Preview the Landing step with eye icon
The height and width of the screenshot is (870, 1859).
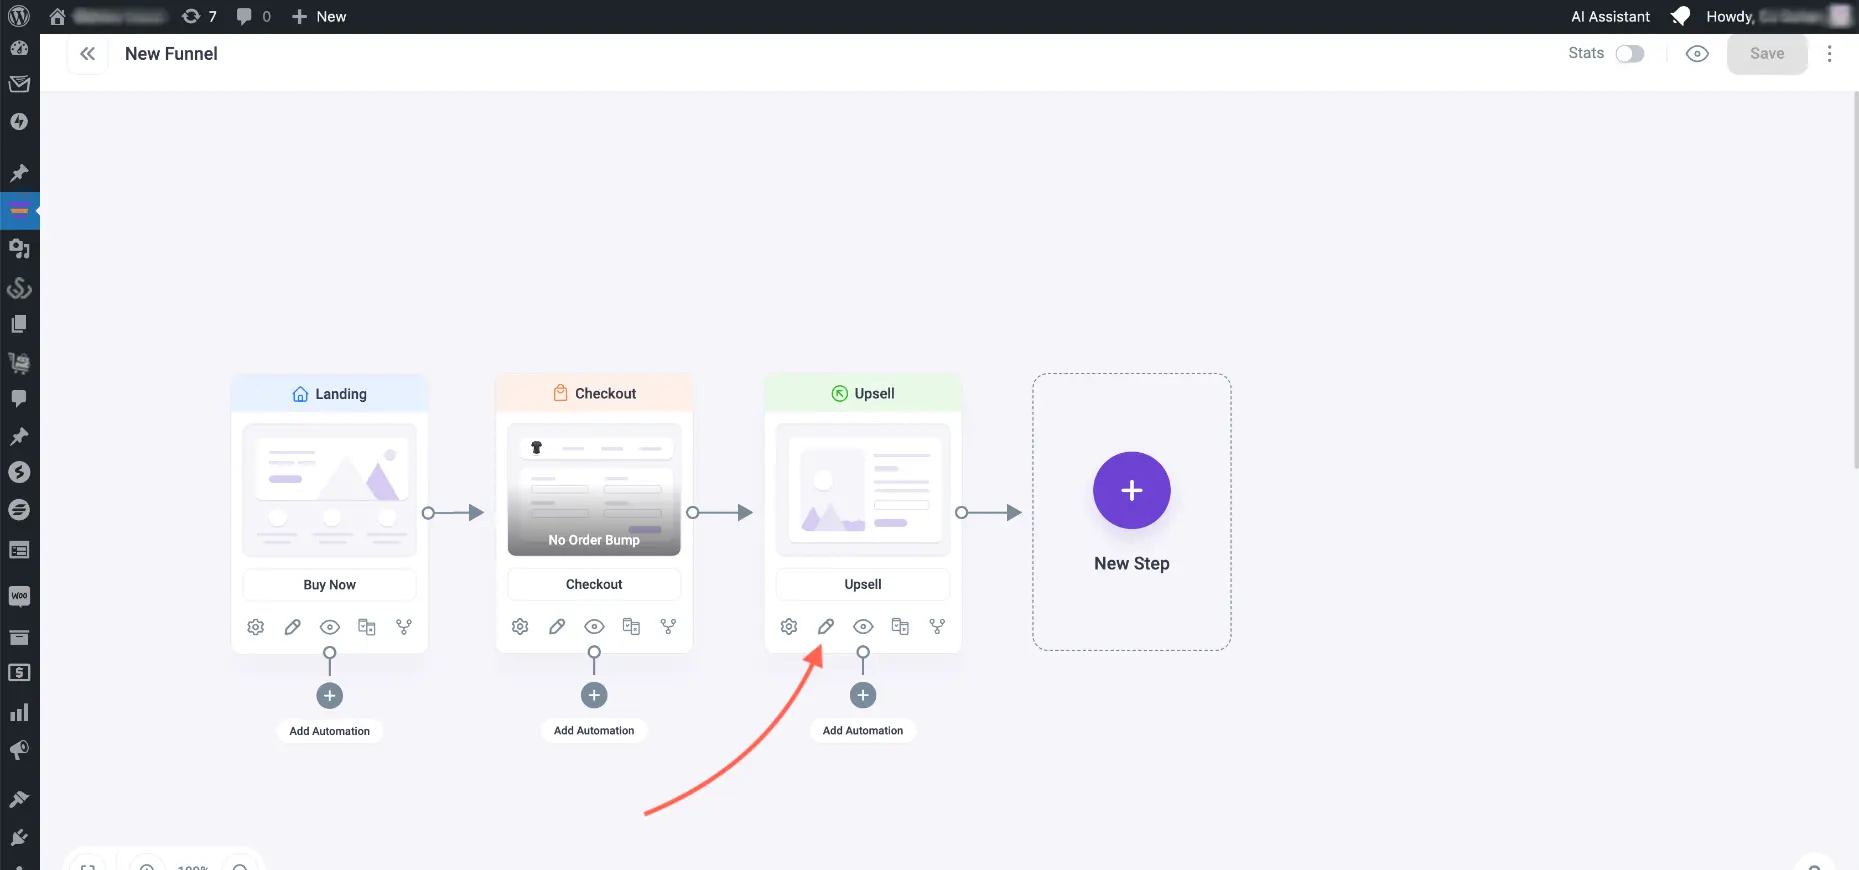tap(330, 627)
